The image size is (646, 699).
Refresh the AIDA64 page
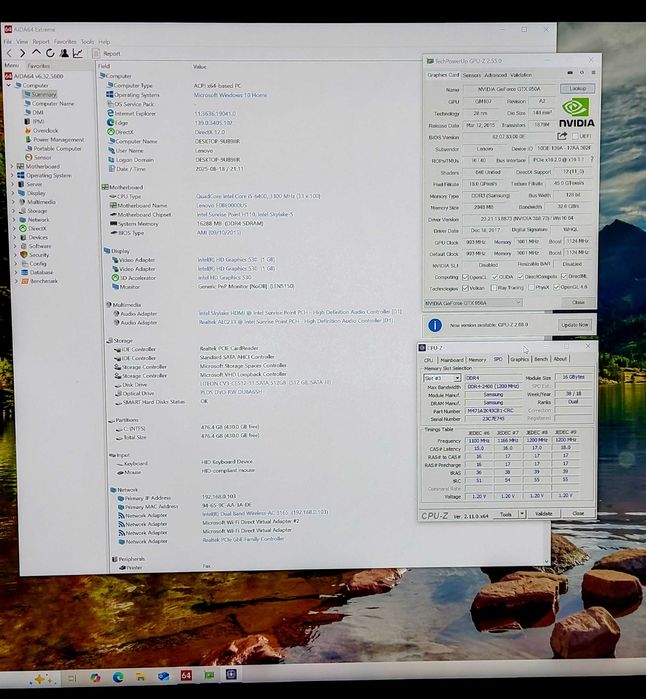coord(50,53)
